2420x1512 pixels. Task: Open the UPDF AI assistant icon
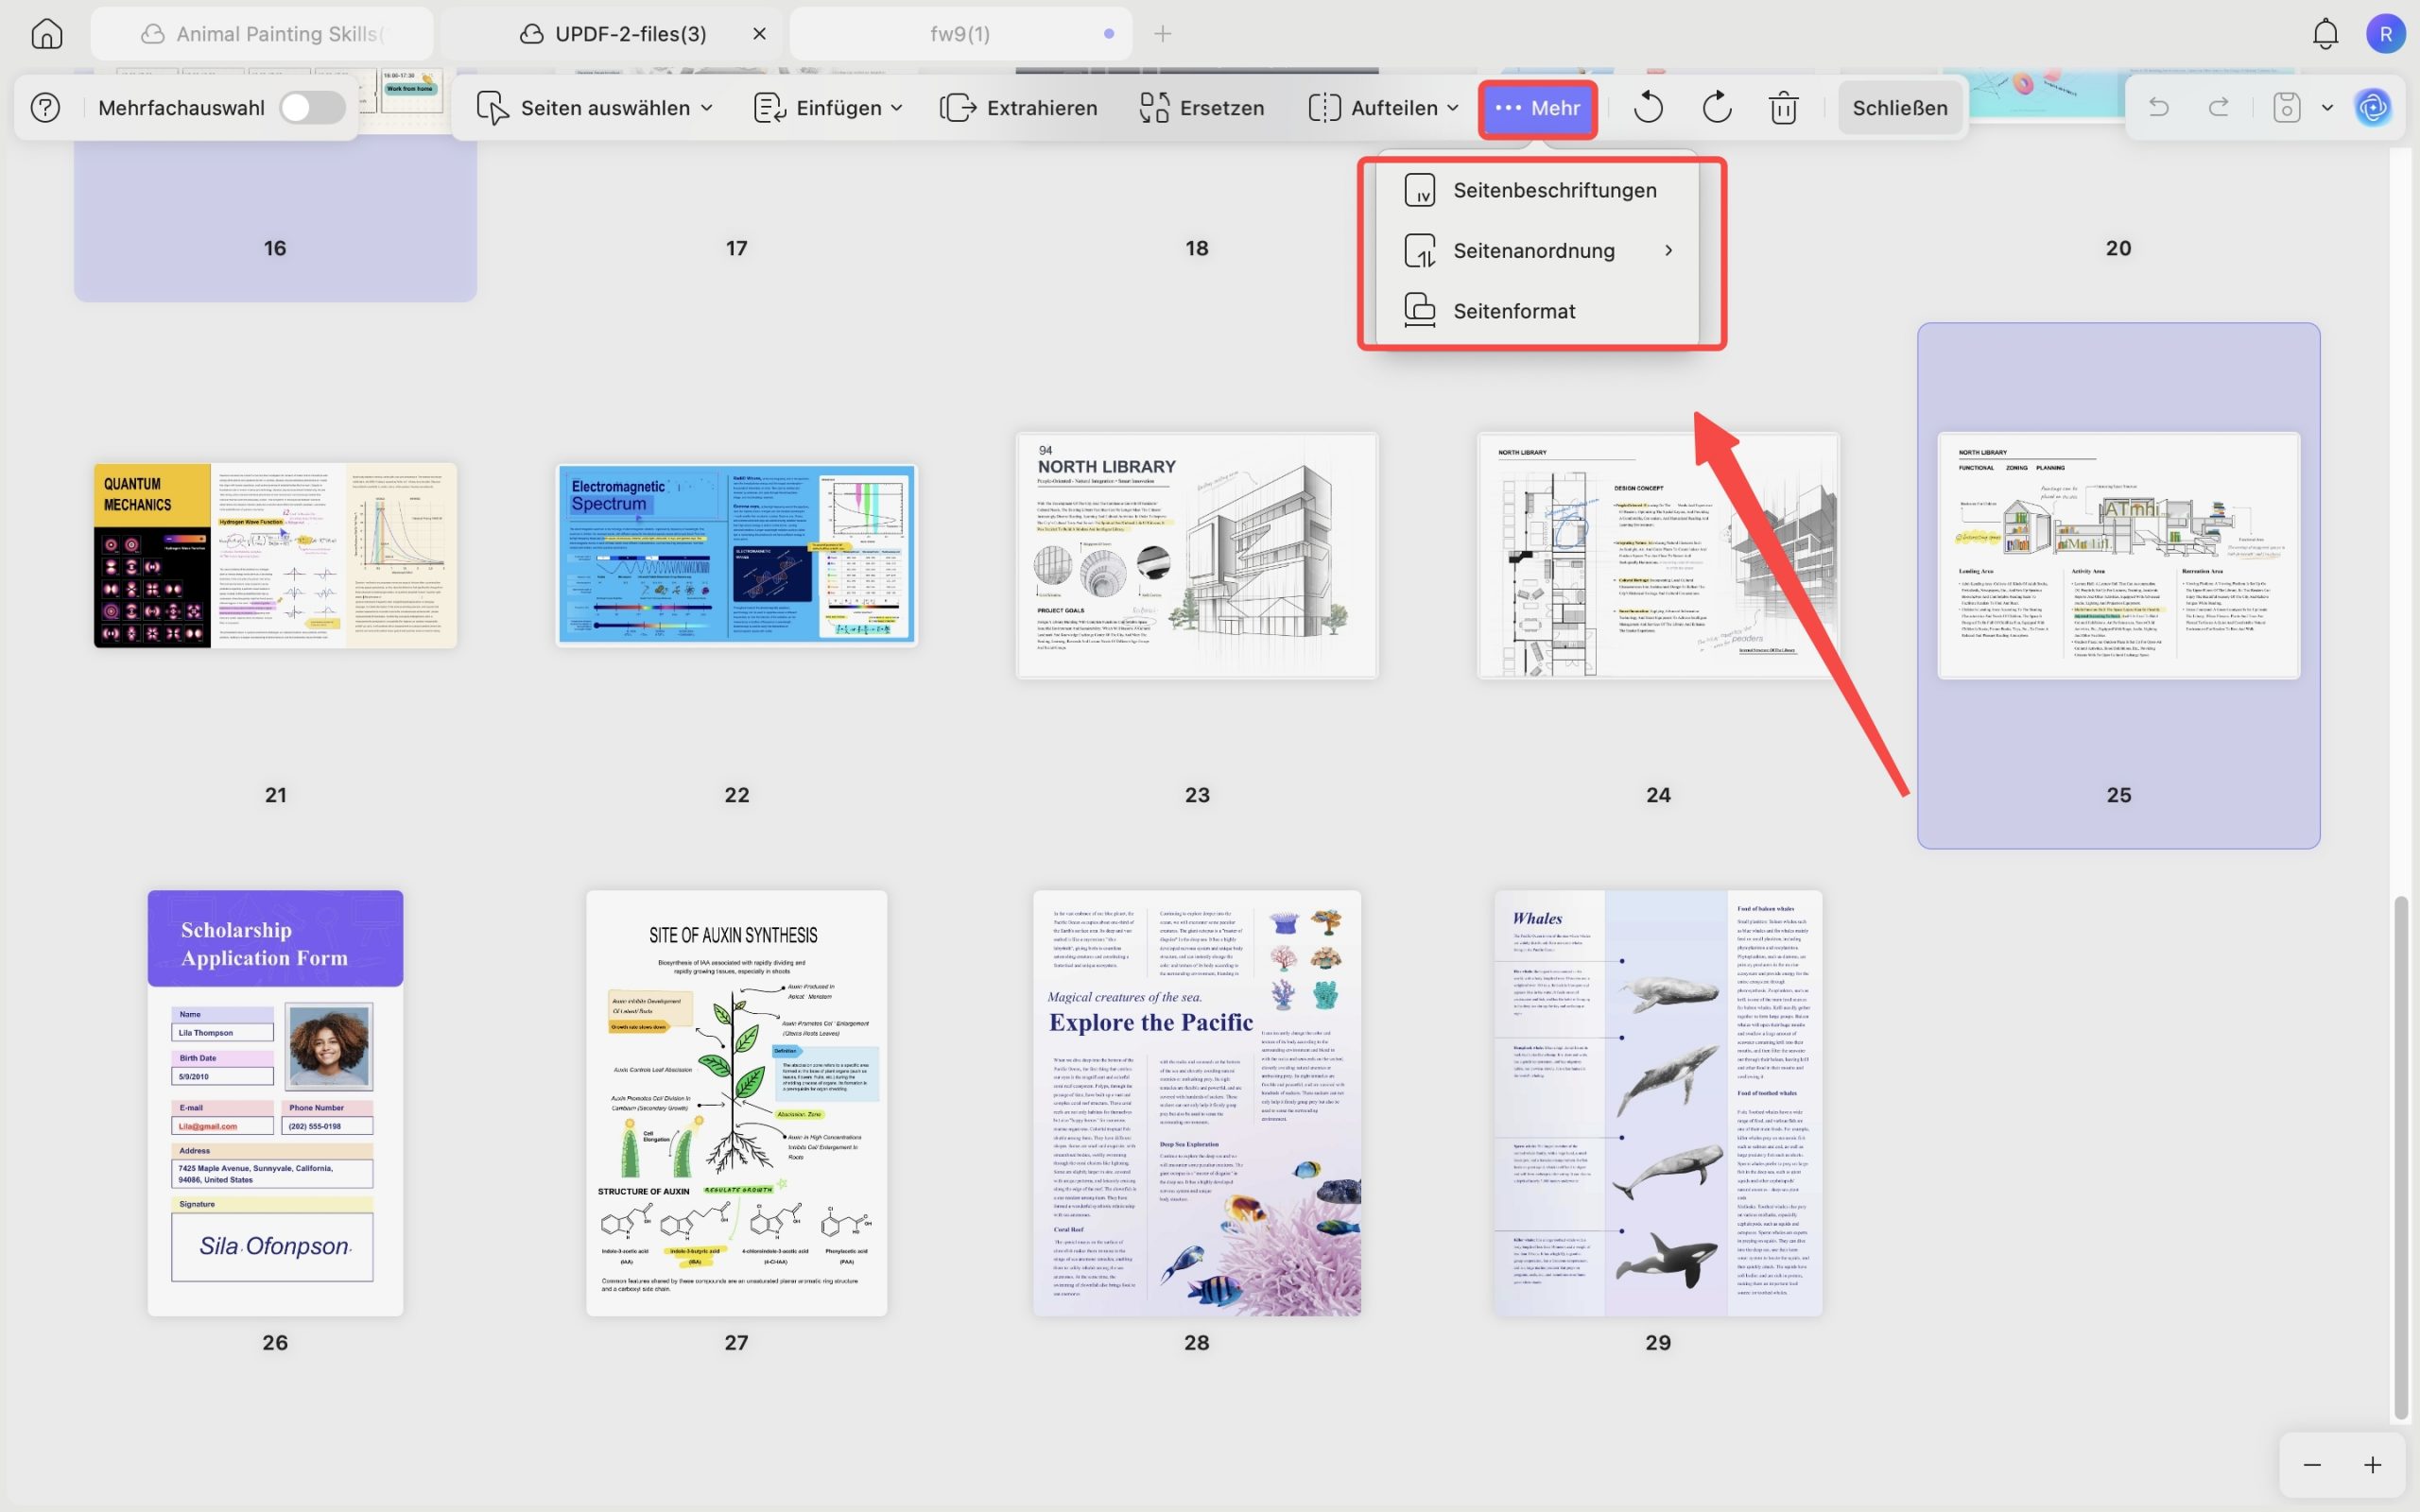[x=2373, y=107]
